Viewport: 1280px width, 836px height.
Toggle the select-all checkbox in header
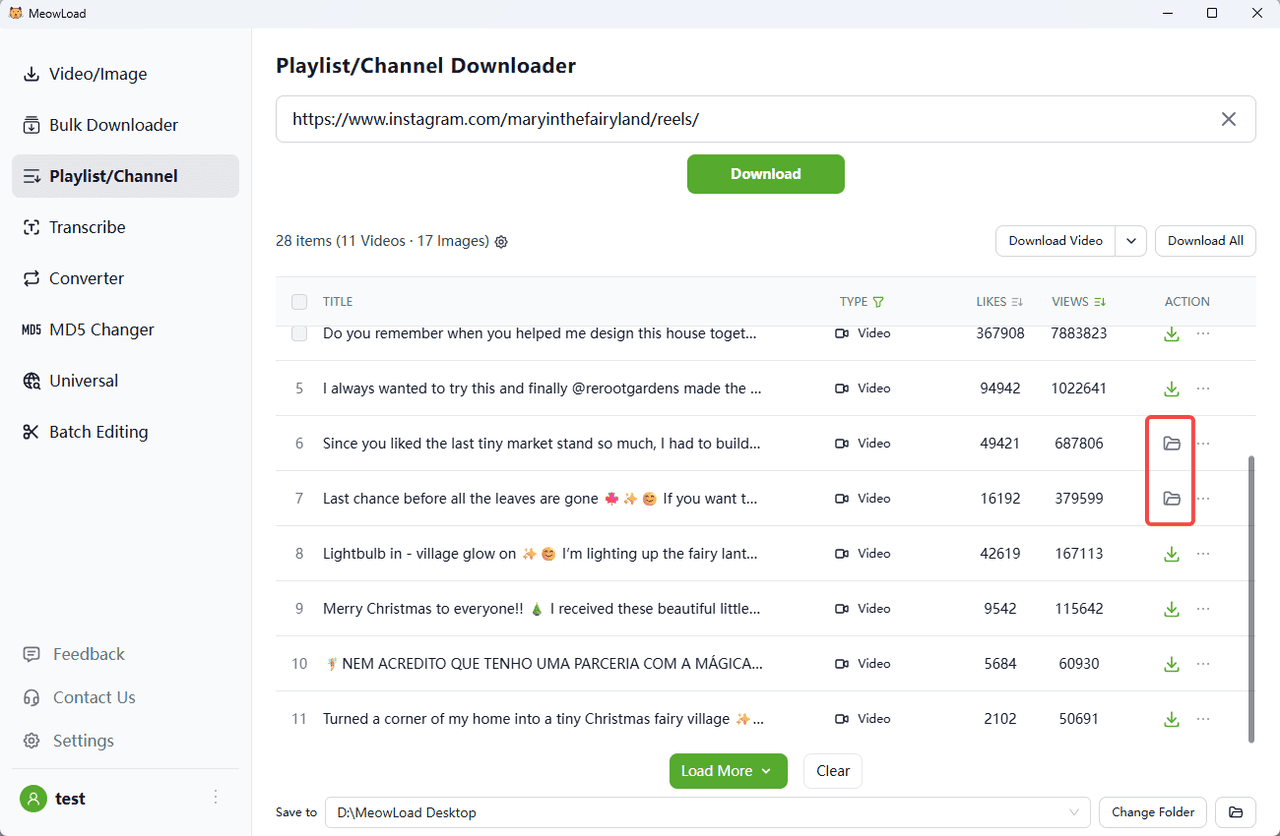pyautogui.click(x=299, y=302)
